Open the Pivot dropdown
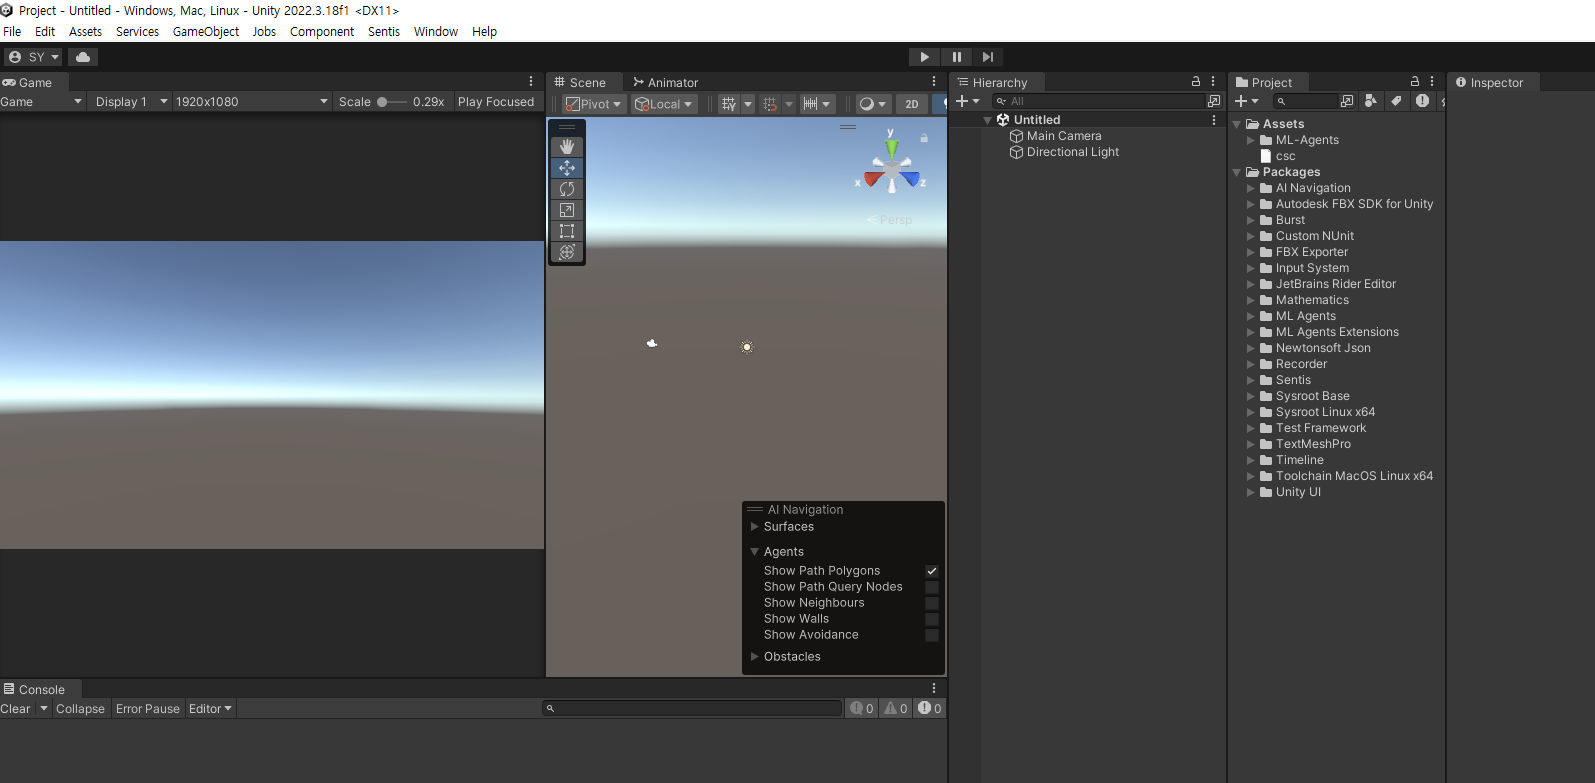This screenshot has height=783, width=1595. coord(594,104)
